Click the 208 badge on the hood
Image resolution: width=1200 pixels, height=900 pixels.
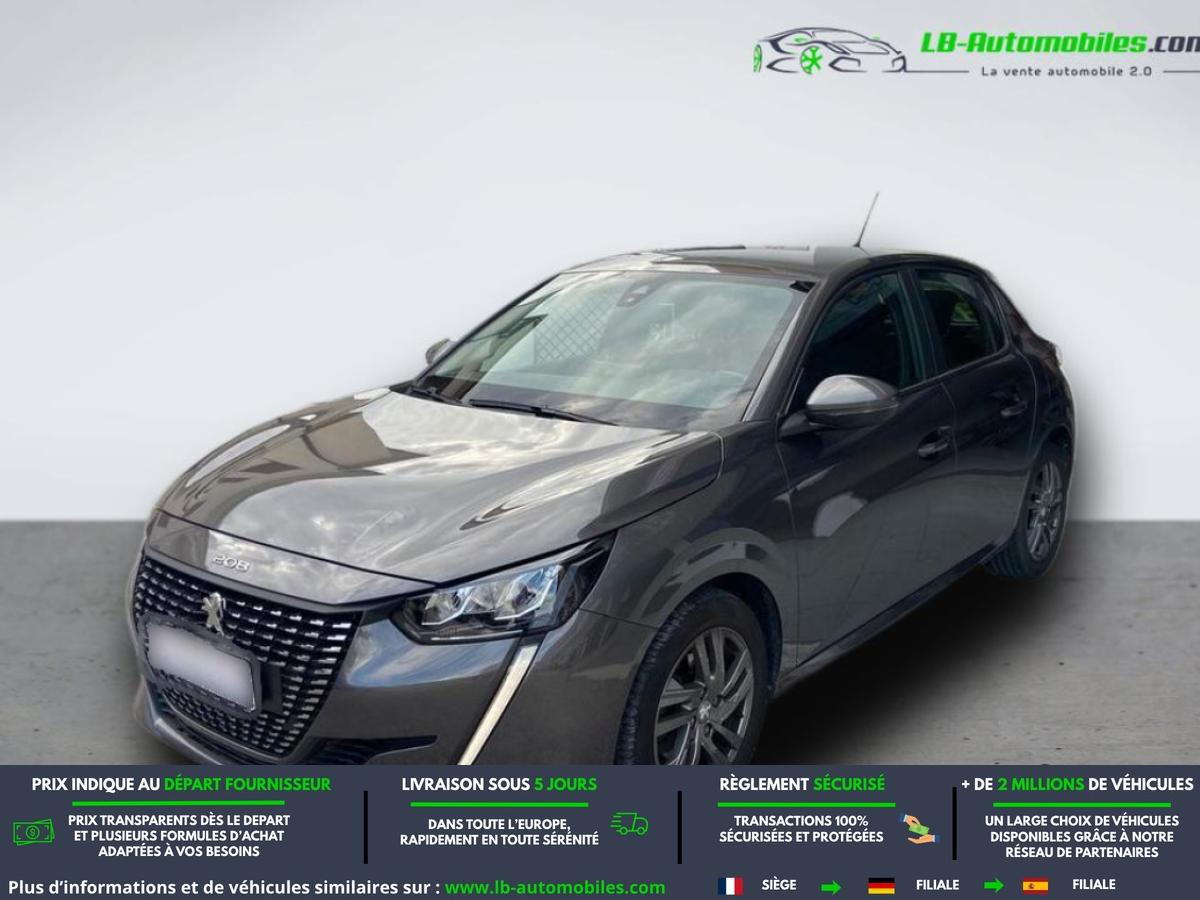tap(229, 563)
